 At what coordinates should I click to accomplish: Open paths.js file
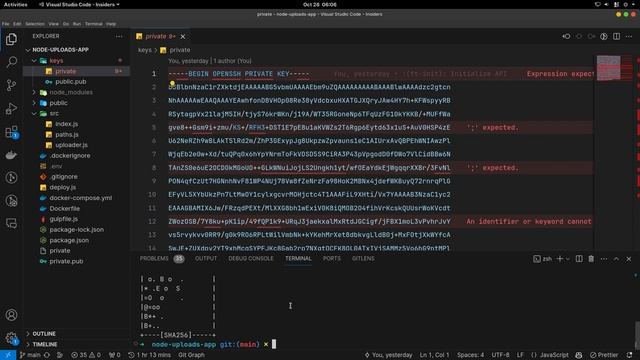click(x=67, y=134)
